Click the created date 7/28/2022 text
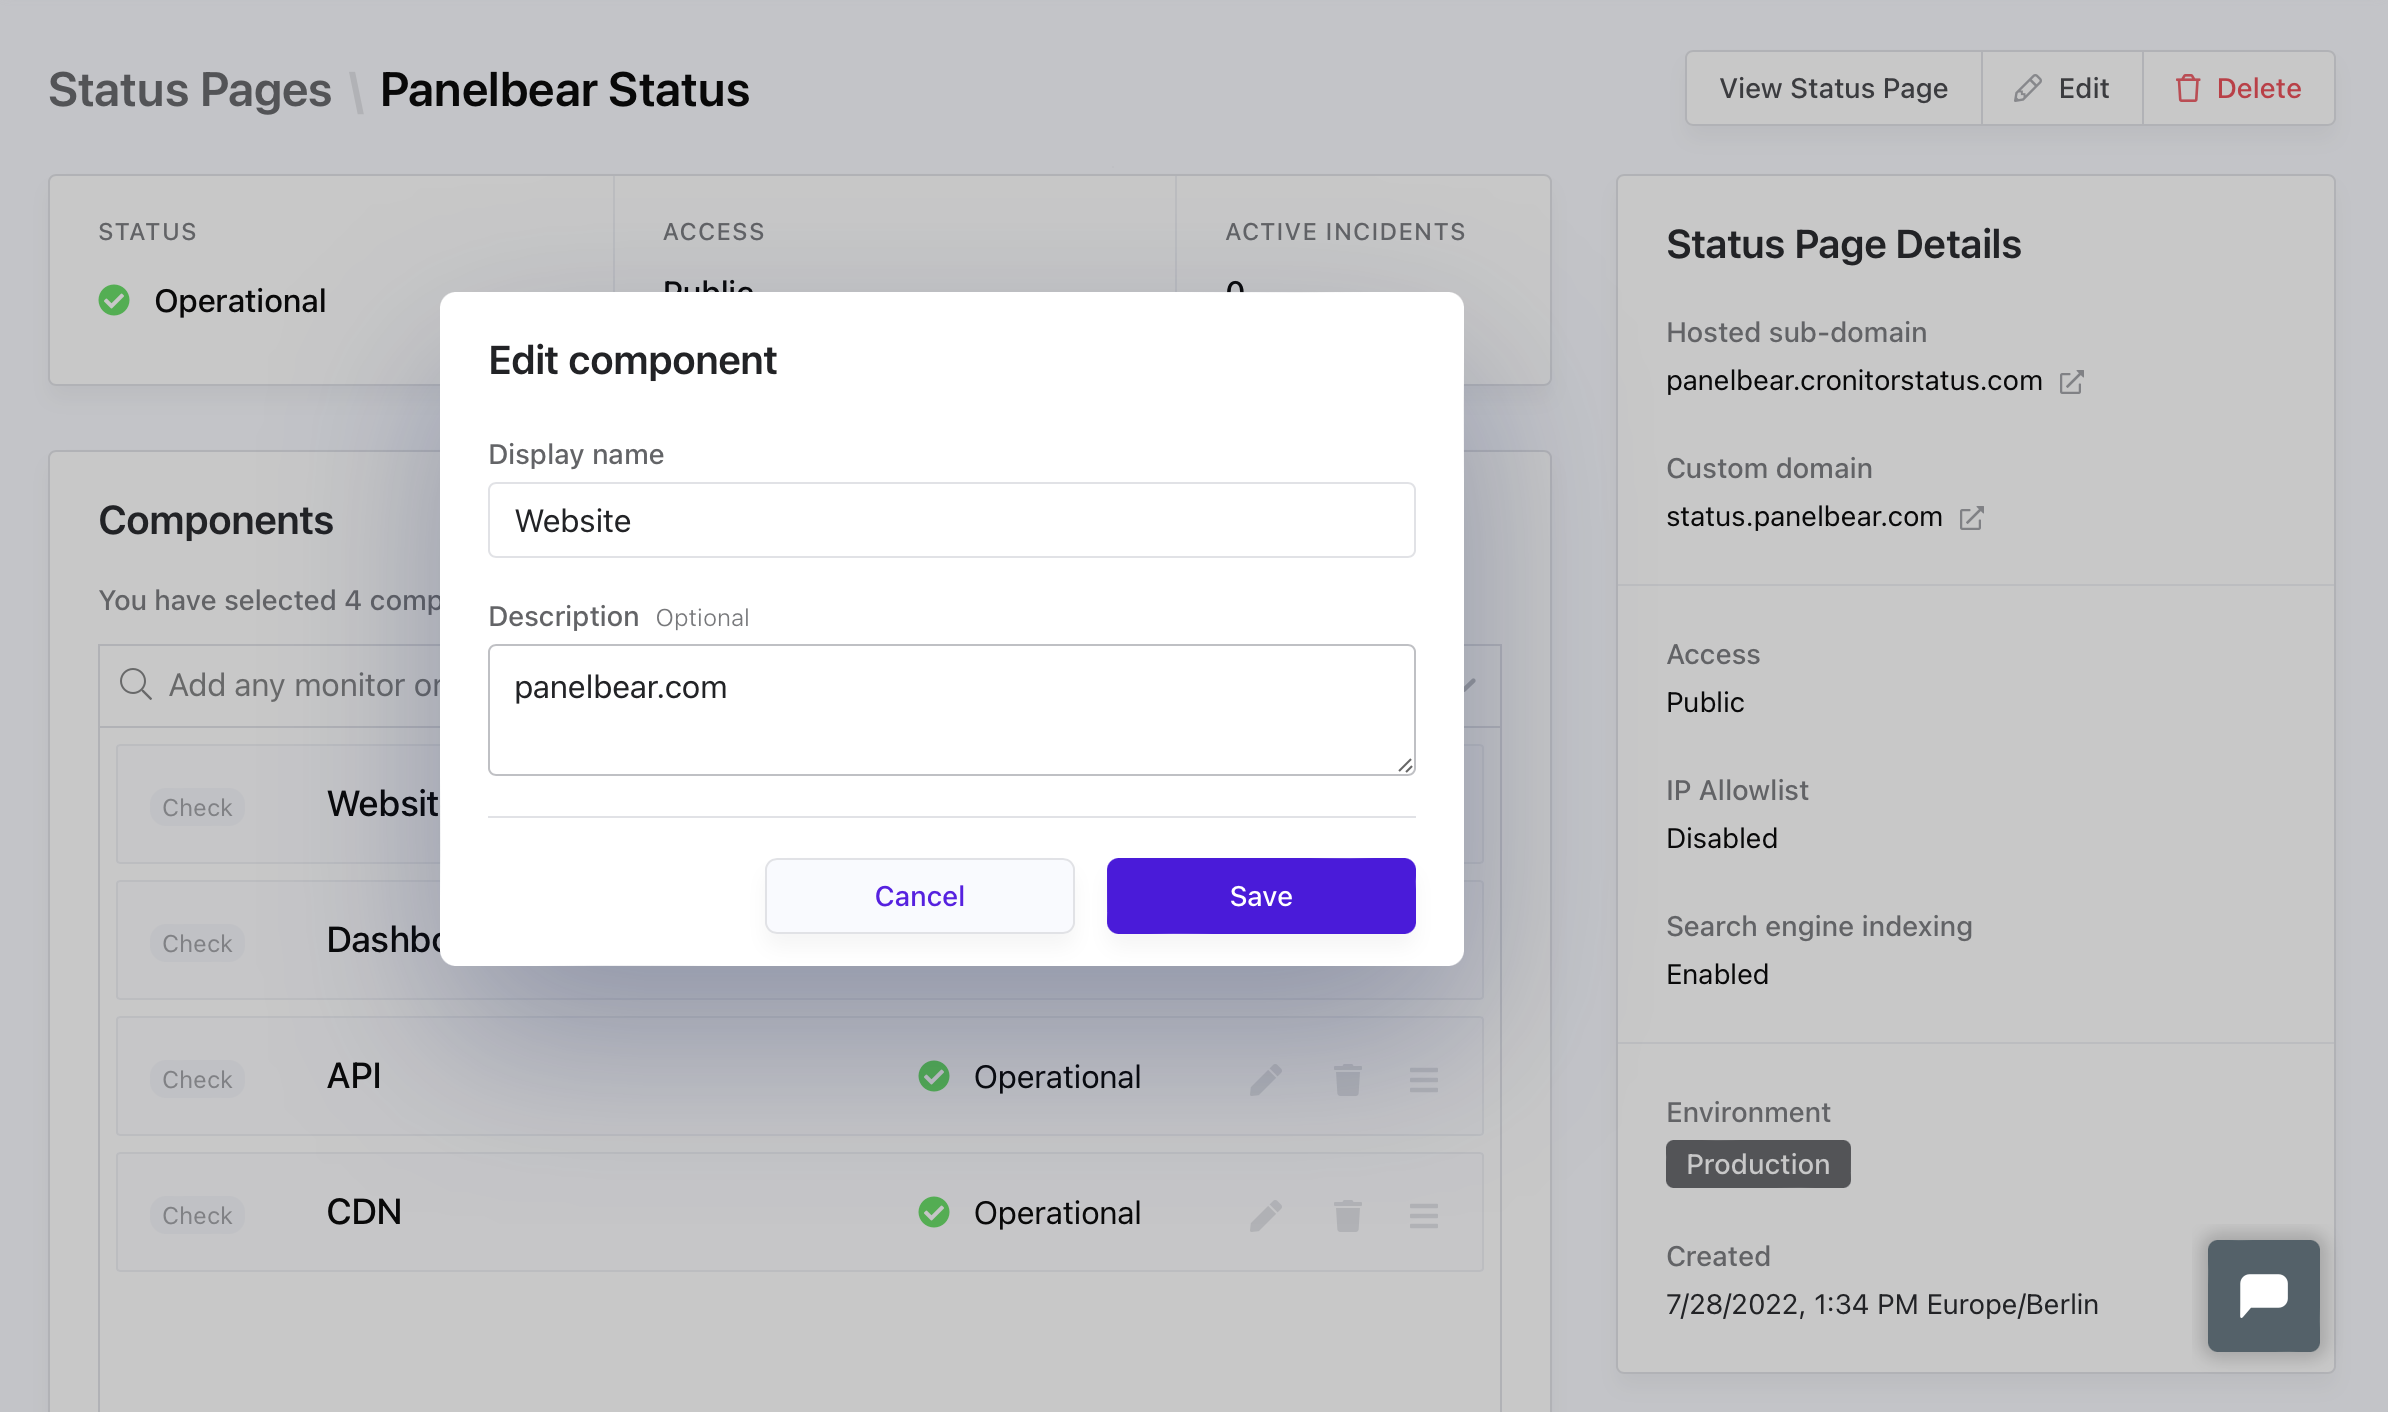Viewport: 2388px width, 1412px height. [x=1882, y=1304]
